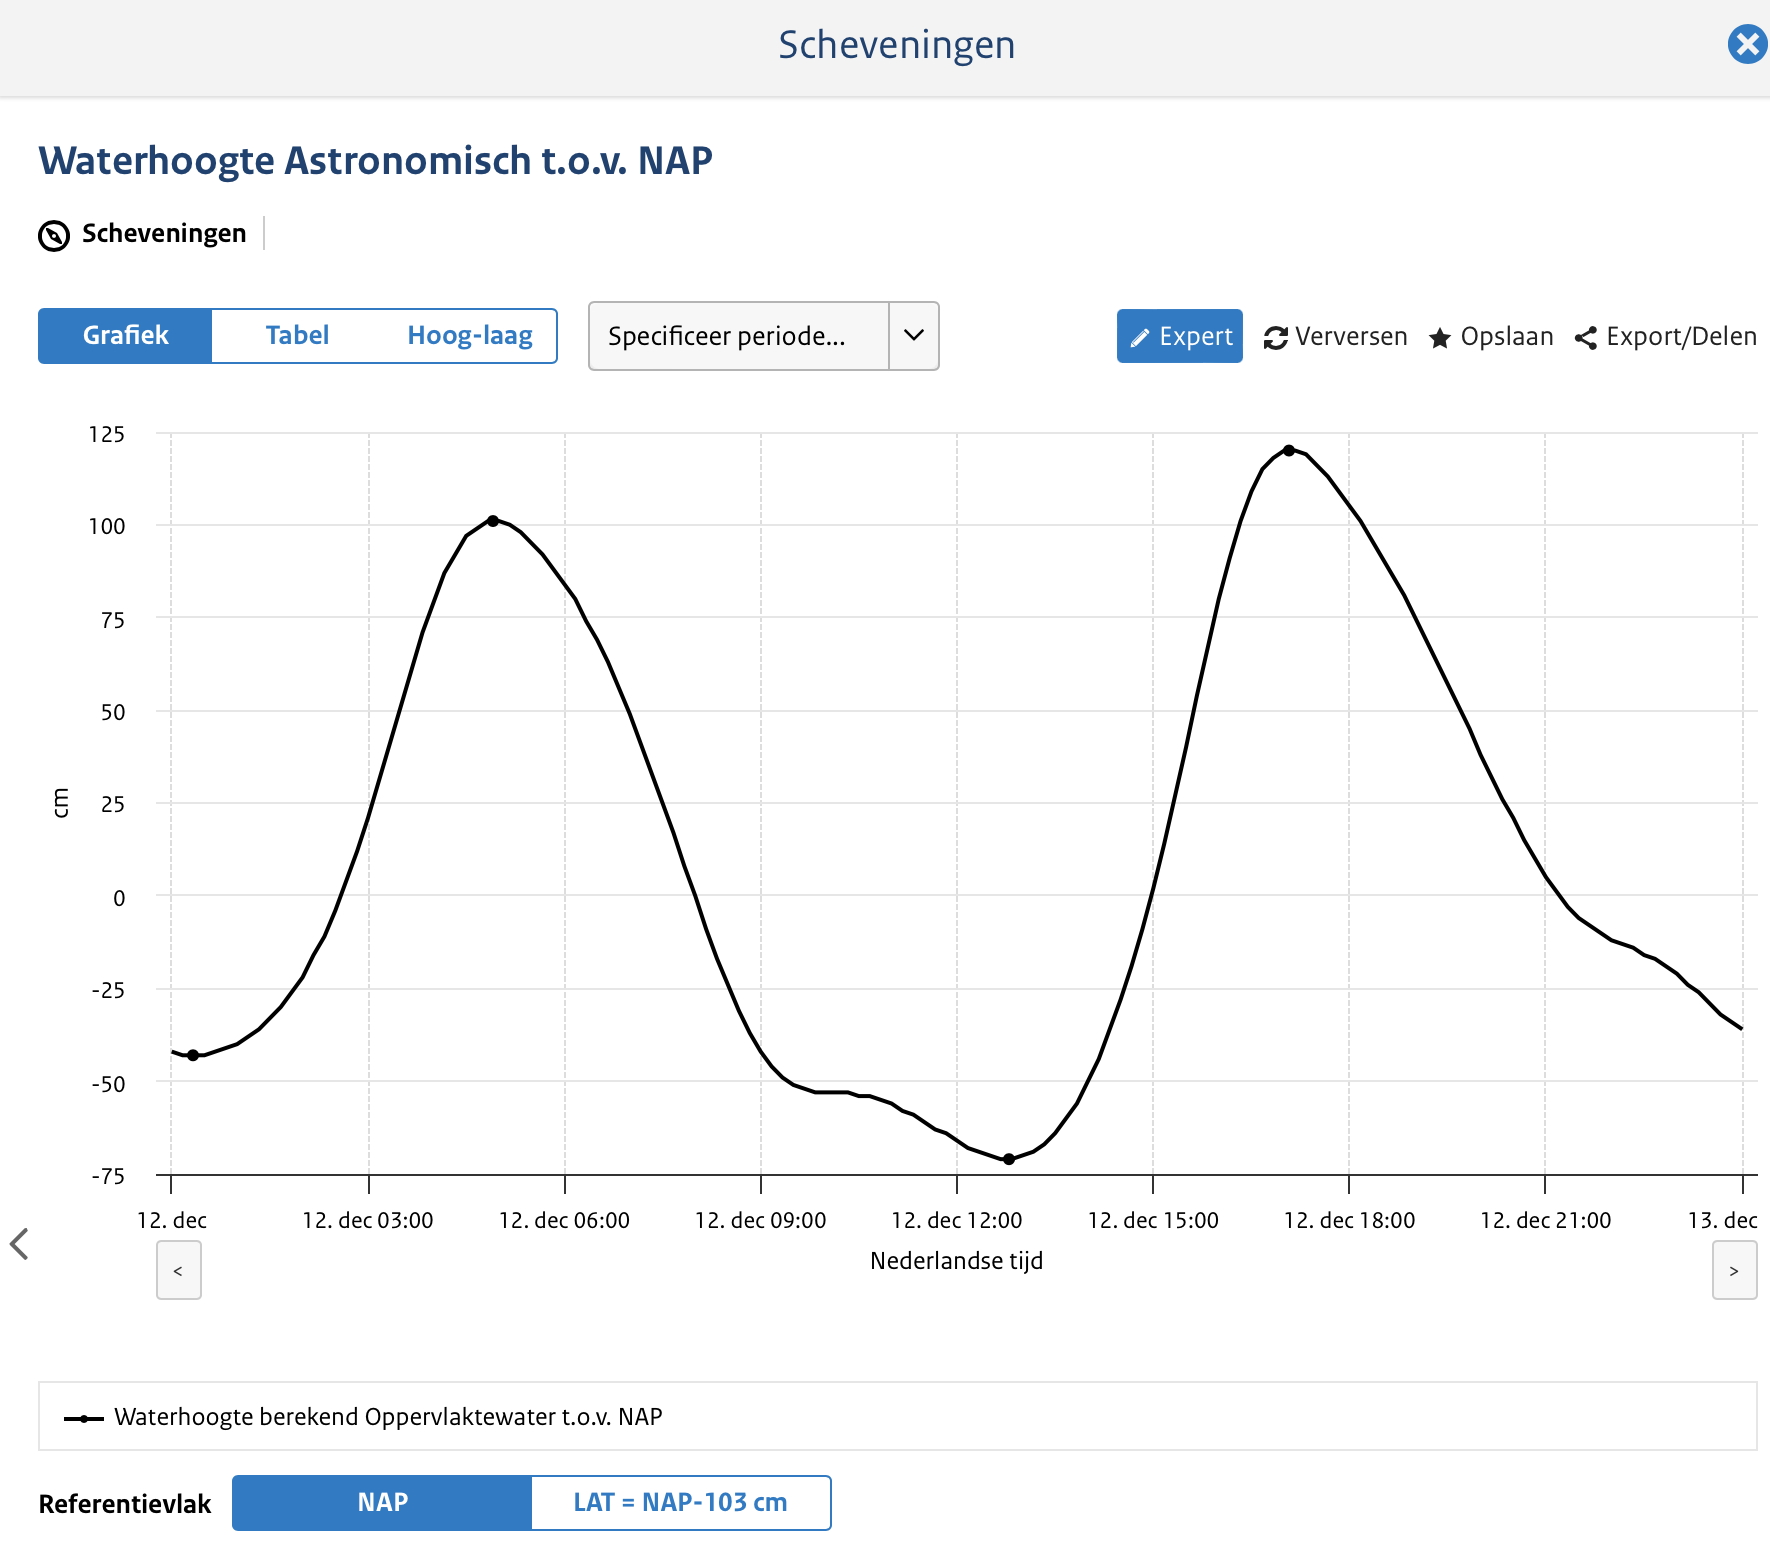Click the high tide peak point near 17:00

point(1289,451)
